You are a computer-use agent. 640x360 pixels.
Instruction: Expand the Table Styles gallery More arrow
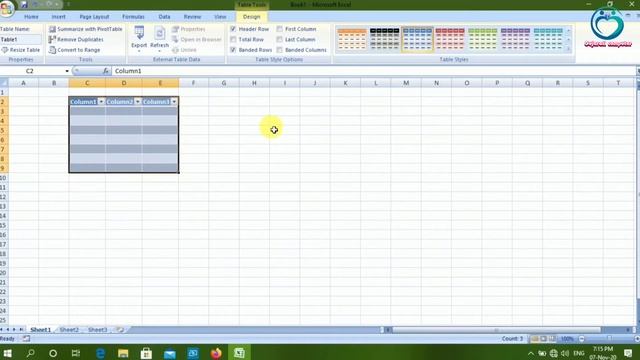[569, 49]
